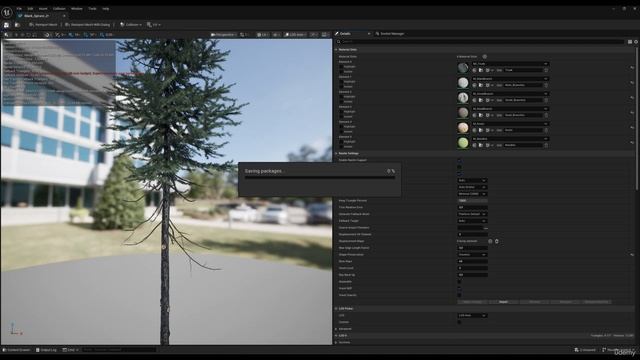Reset Element 0 material to default
The width and height of the screenshot is (640, 360).
coord(632,68)
